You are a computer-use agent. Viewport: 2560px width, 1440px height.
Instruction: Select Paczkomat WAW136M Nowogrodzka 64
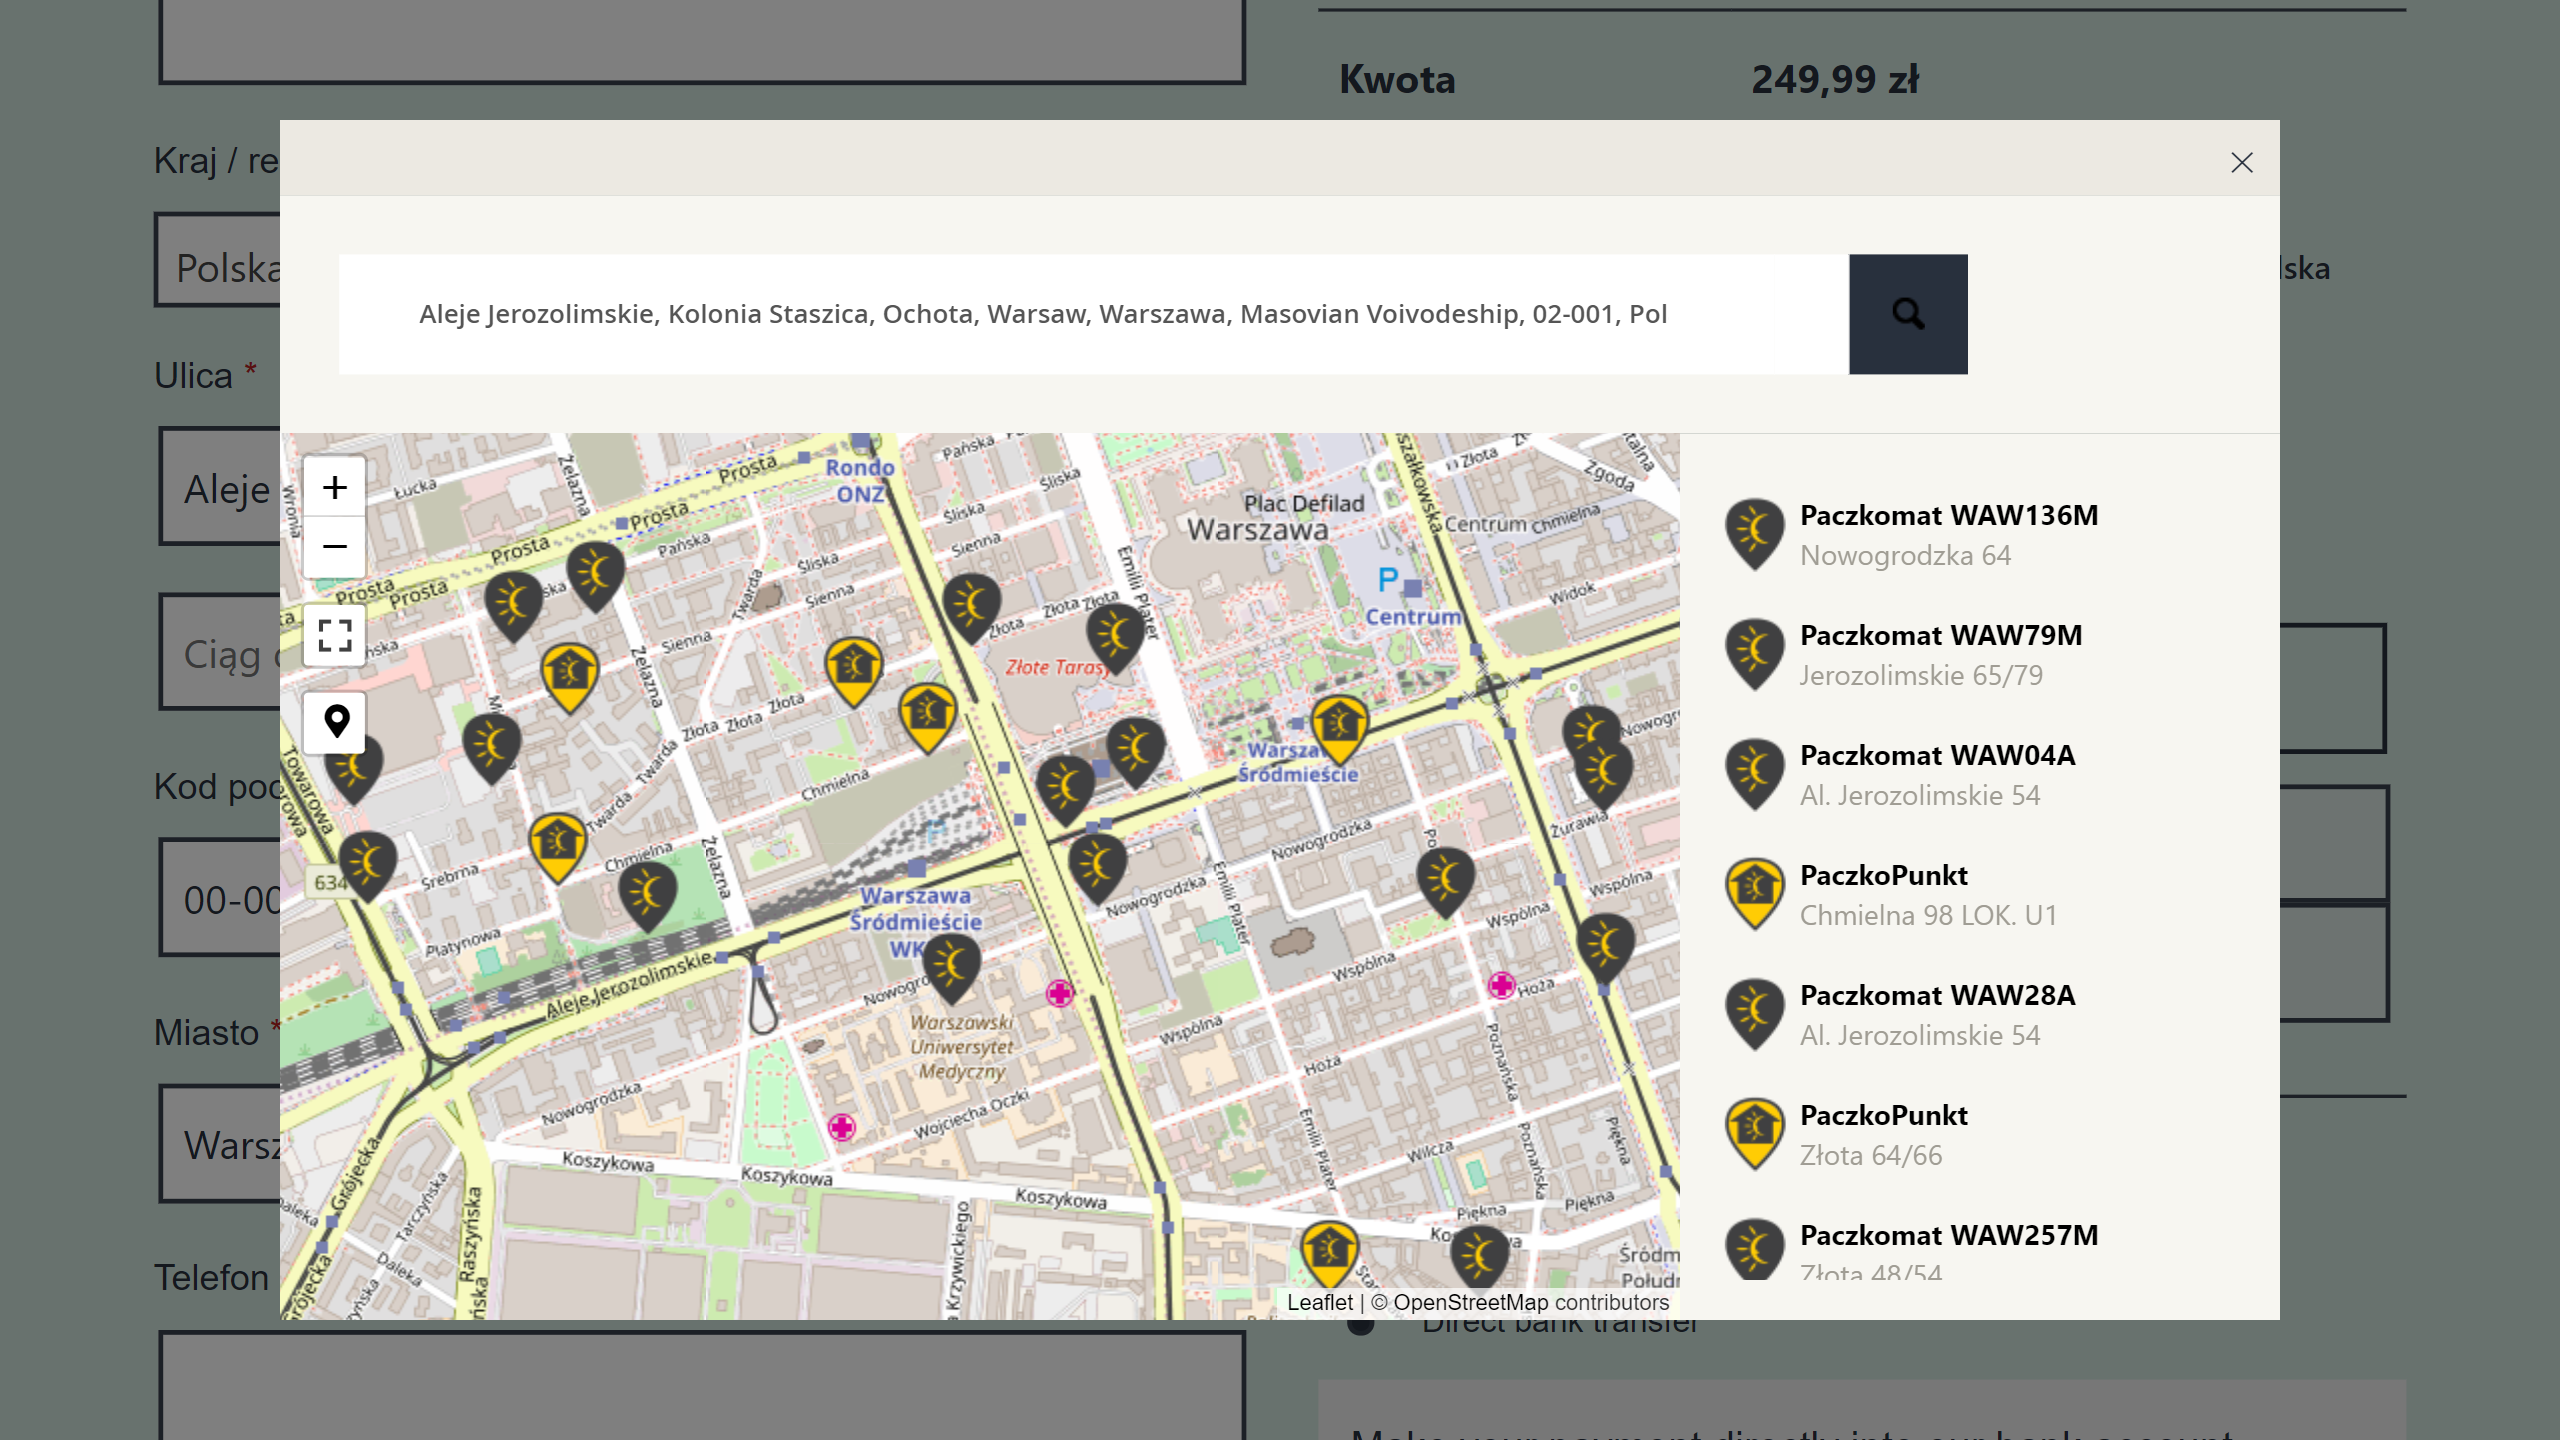pos(1980,535)
